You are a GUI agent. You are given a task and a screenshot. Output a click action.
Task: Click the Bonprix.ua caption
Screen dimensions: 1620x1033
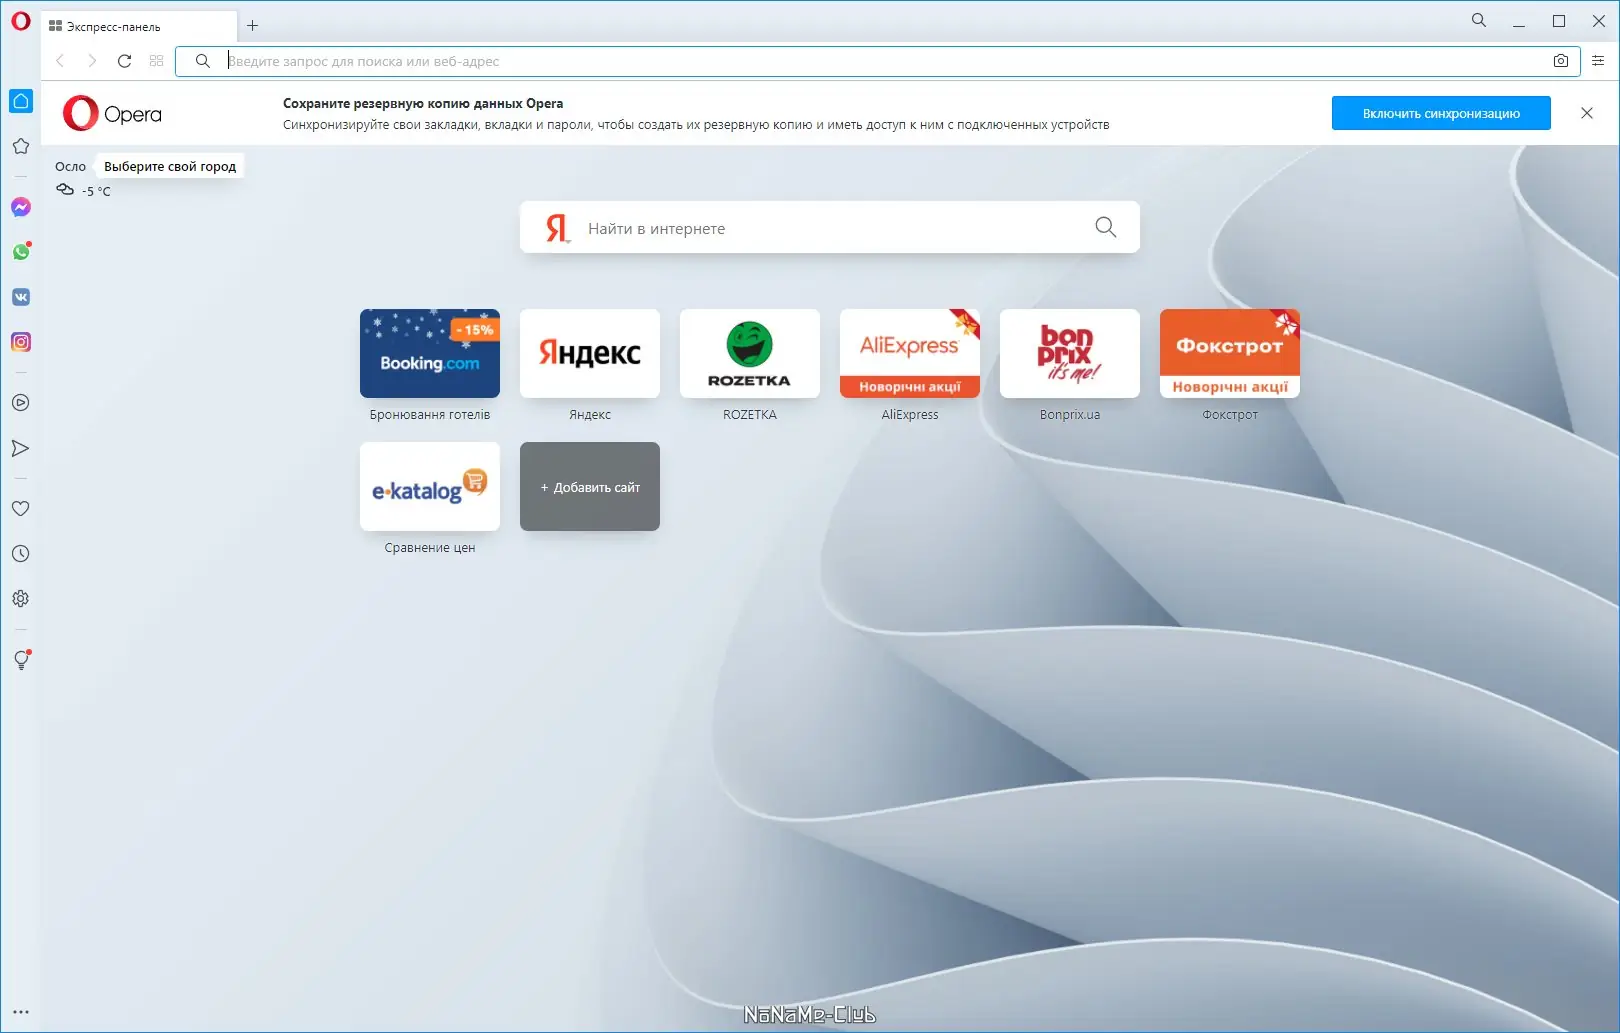click(1070, 414)
